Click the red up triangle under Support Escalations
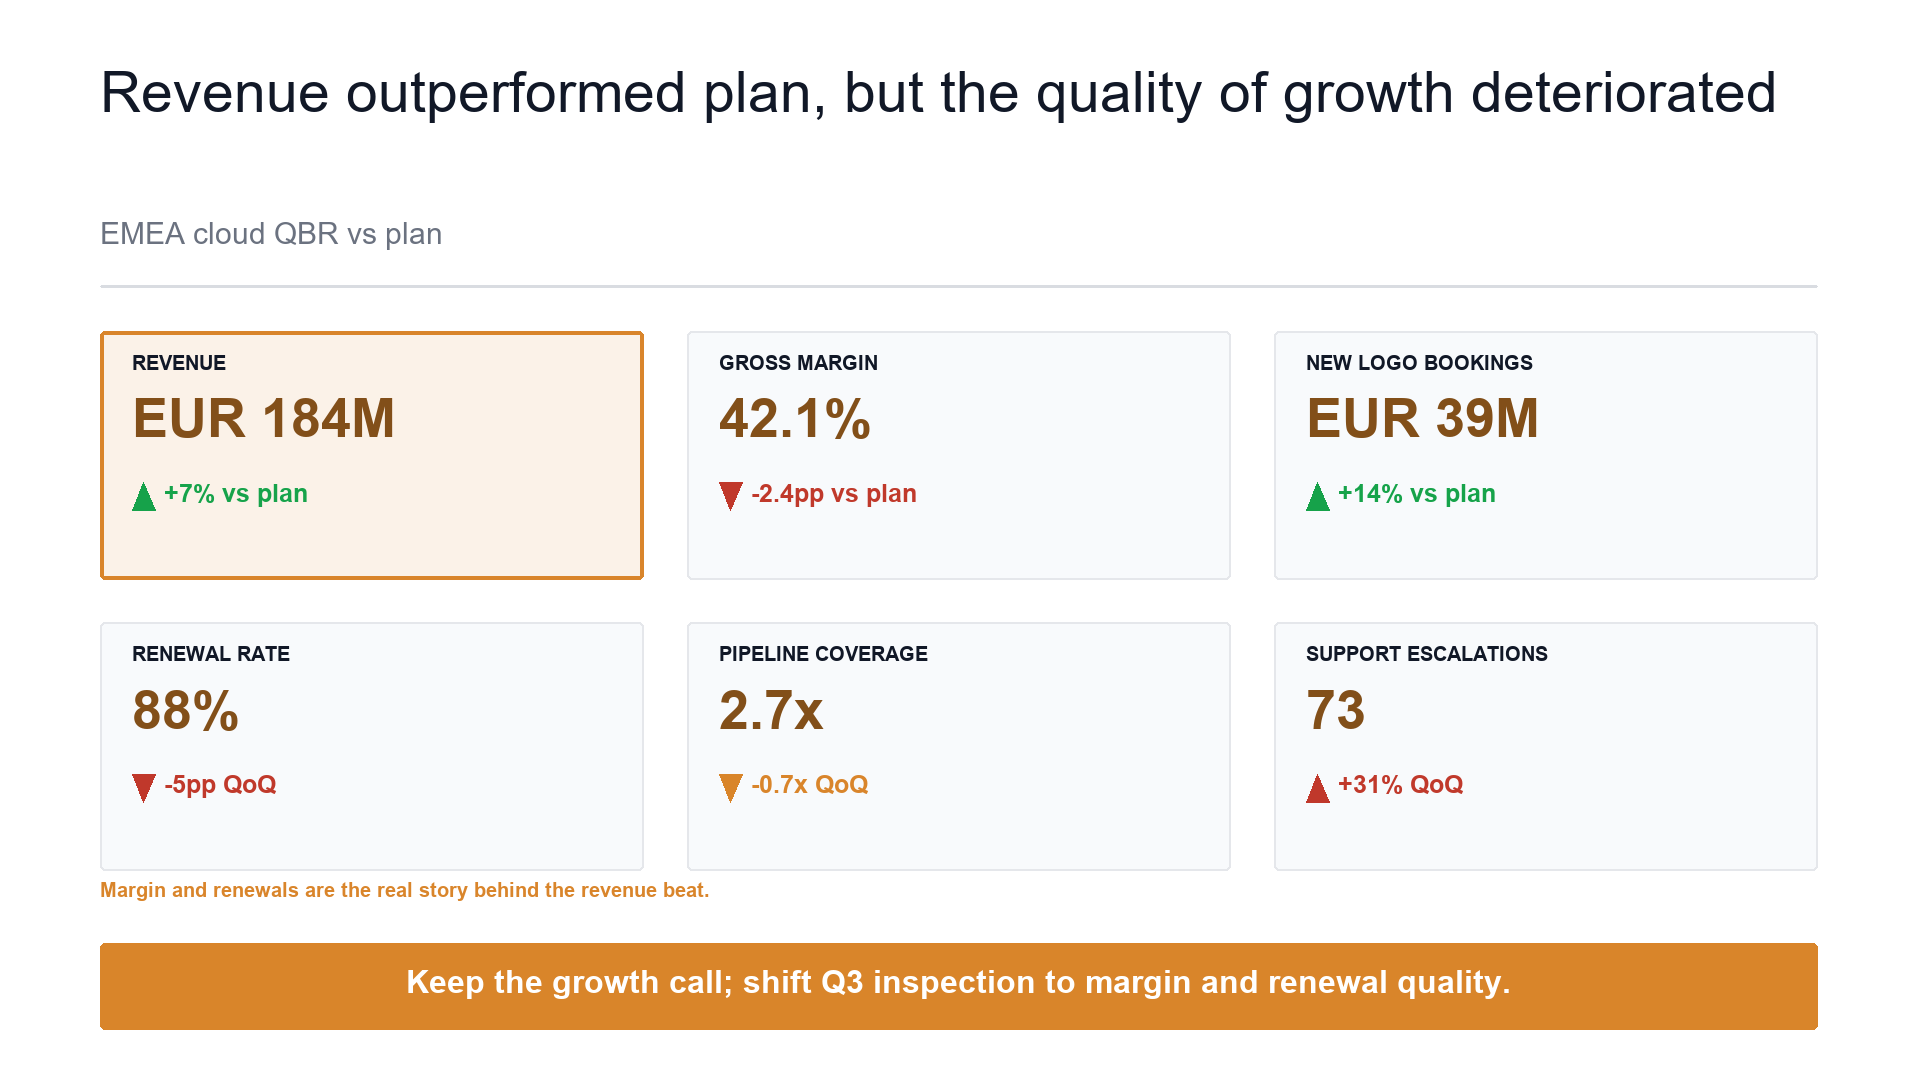Viewport: 1919px width, 1080px height. tap(1318, 788)
